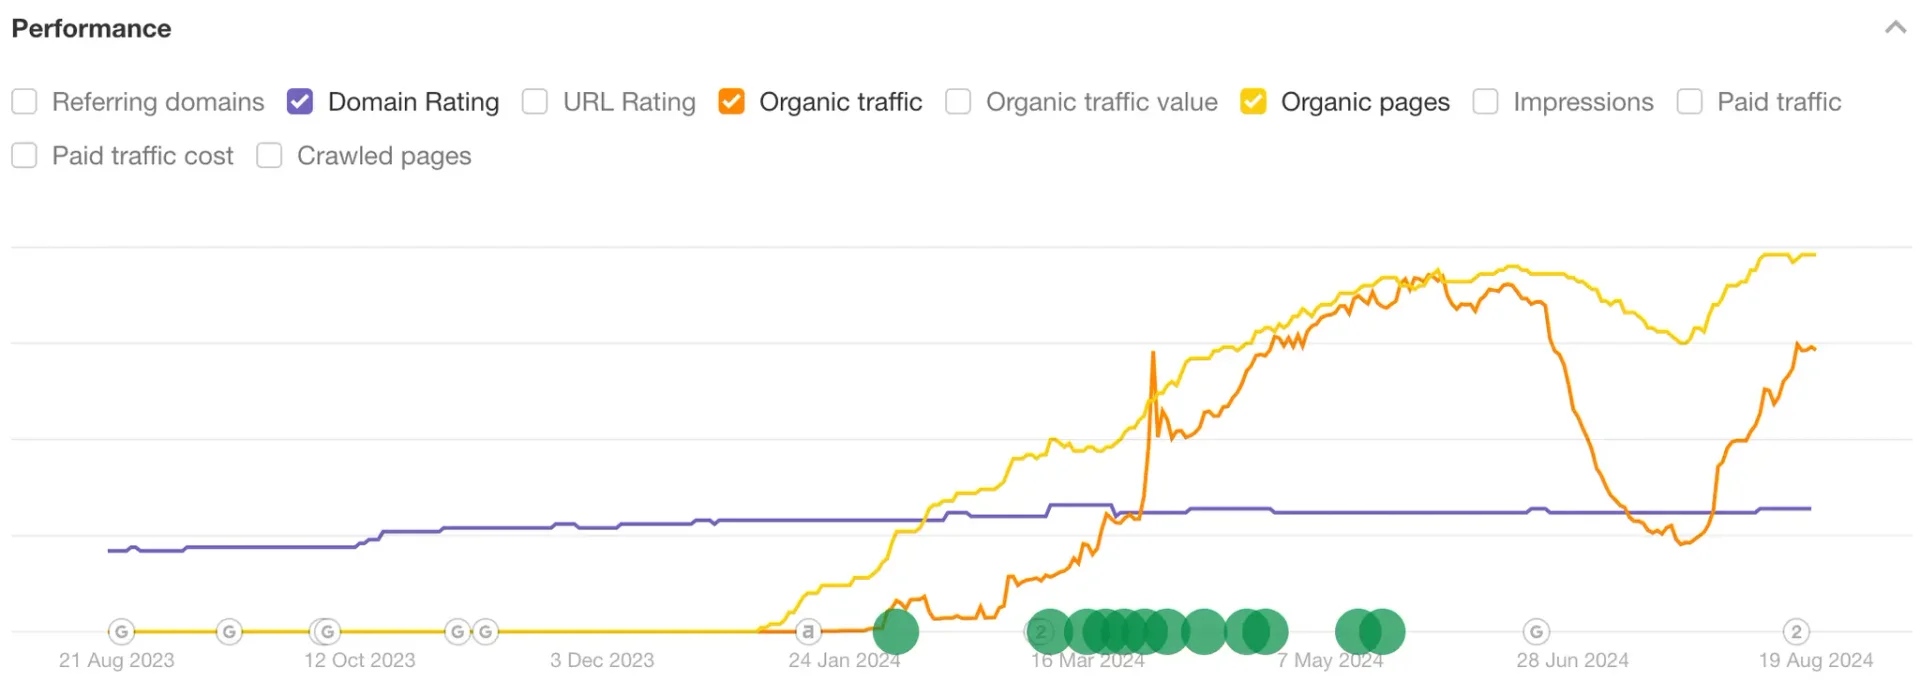Disable the Organic traffic checkbox

pyautogui.click(x=732, y=102)
